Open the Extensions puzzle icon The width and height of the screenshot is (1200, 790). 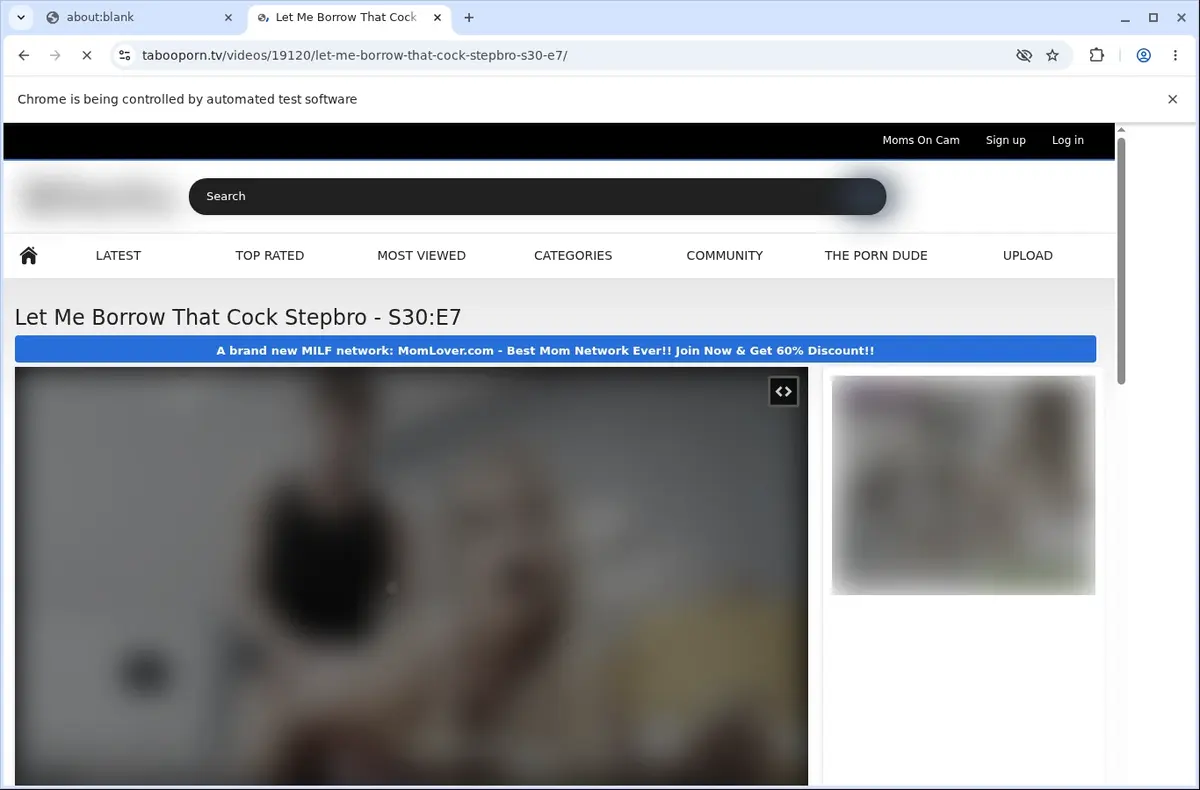tap(1097, 56)
